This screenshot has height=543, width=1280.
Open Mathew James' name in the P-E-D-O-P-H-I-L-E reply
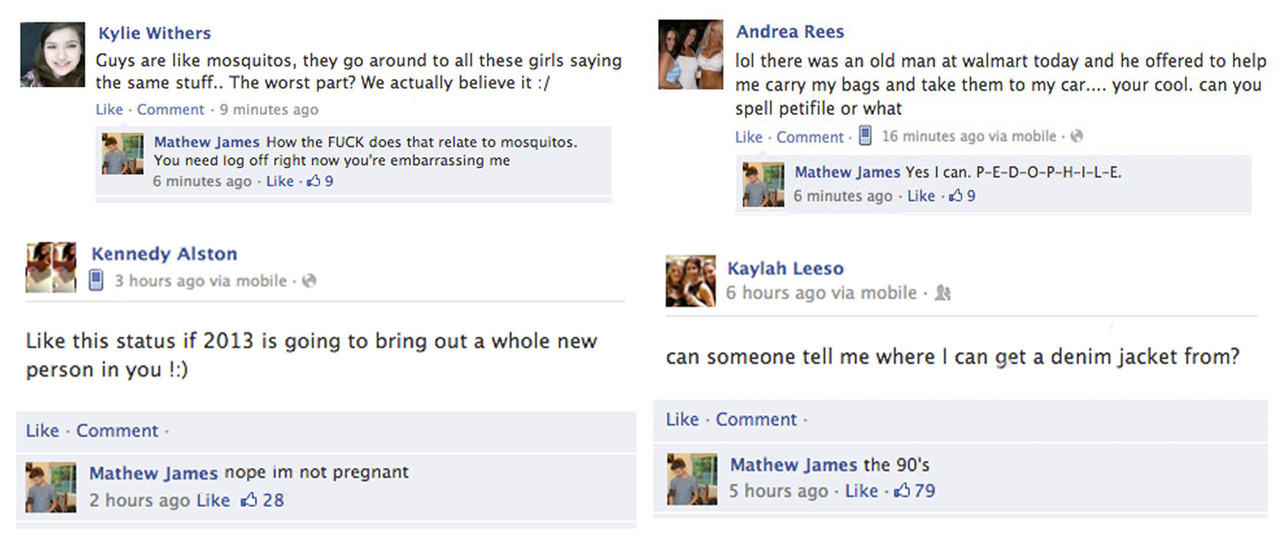pos(847,172)
